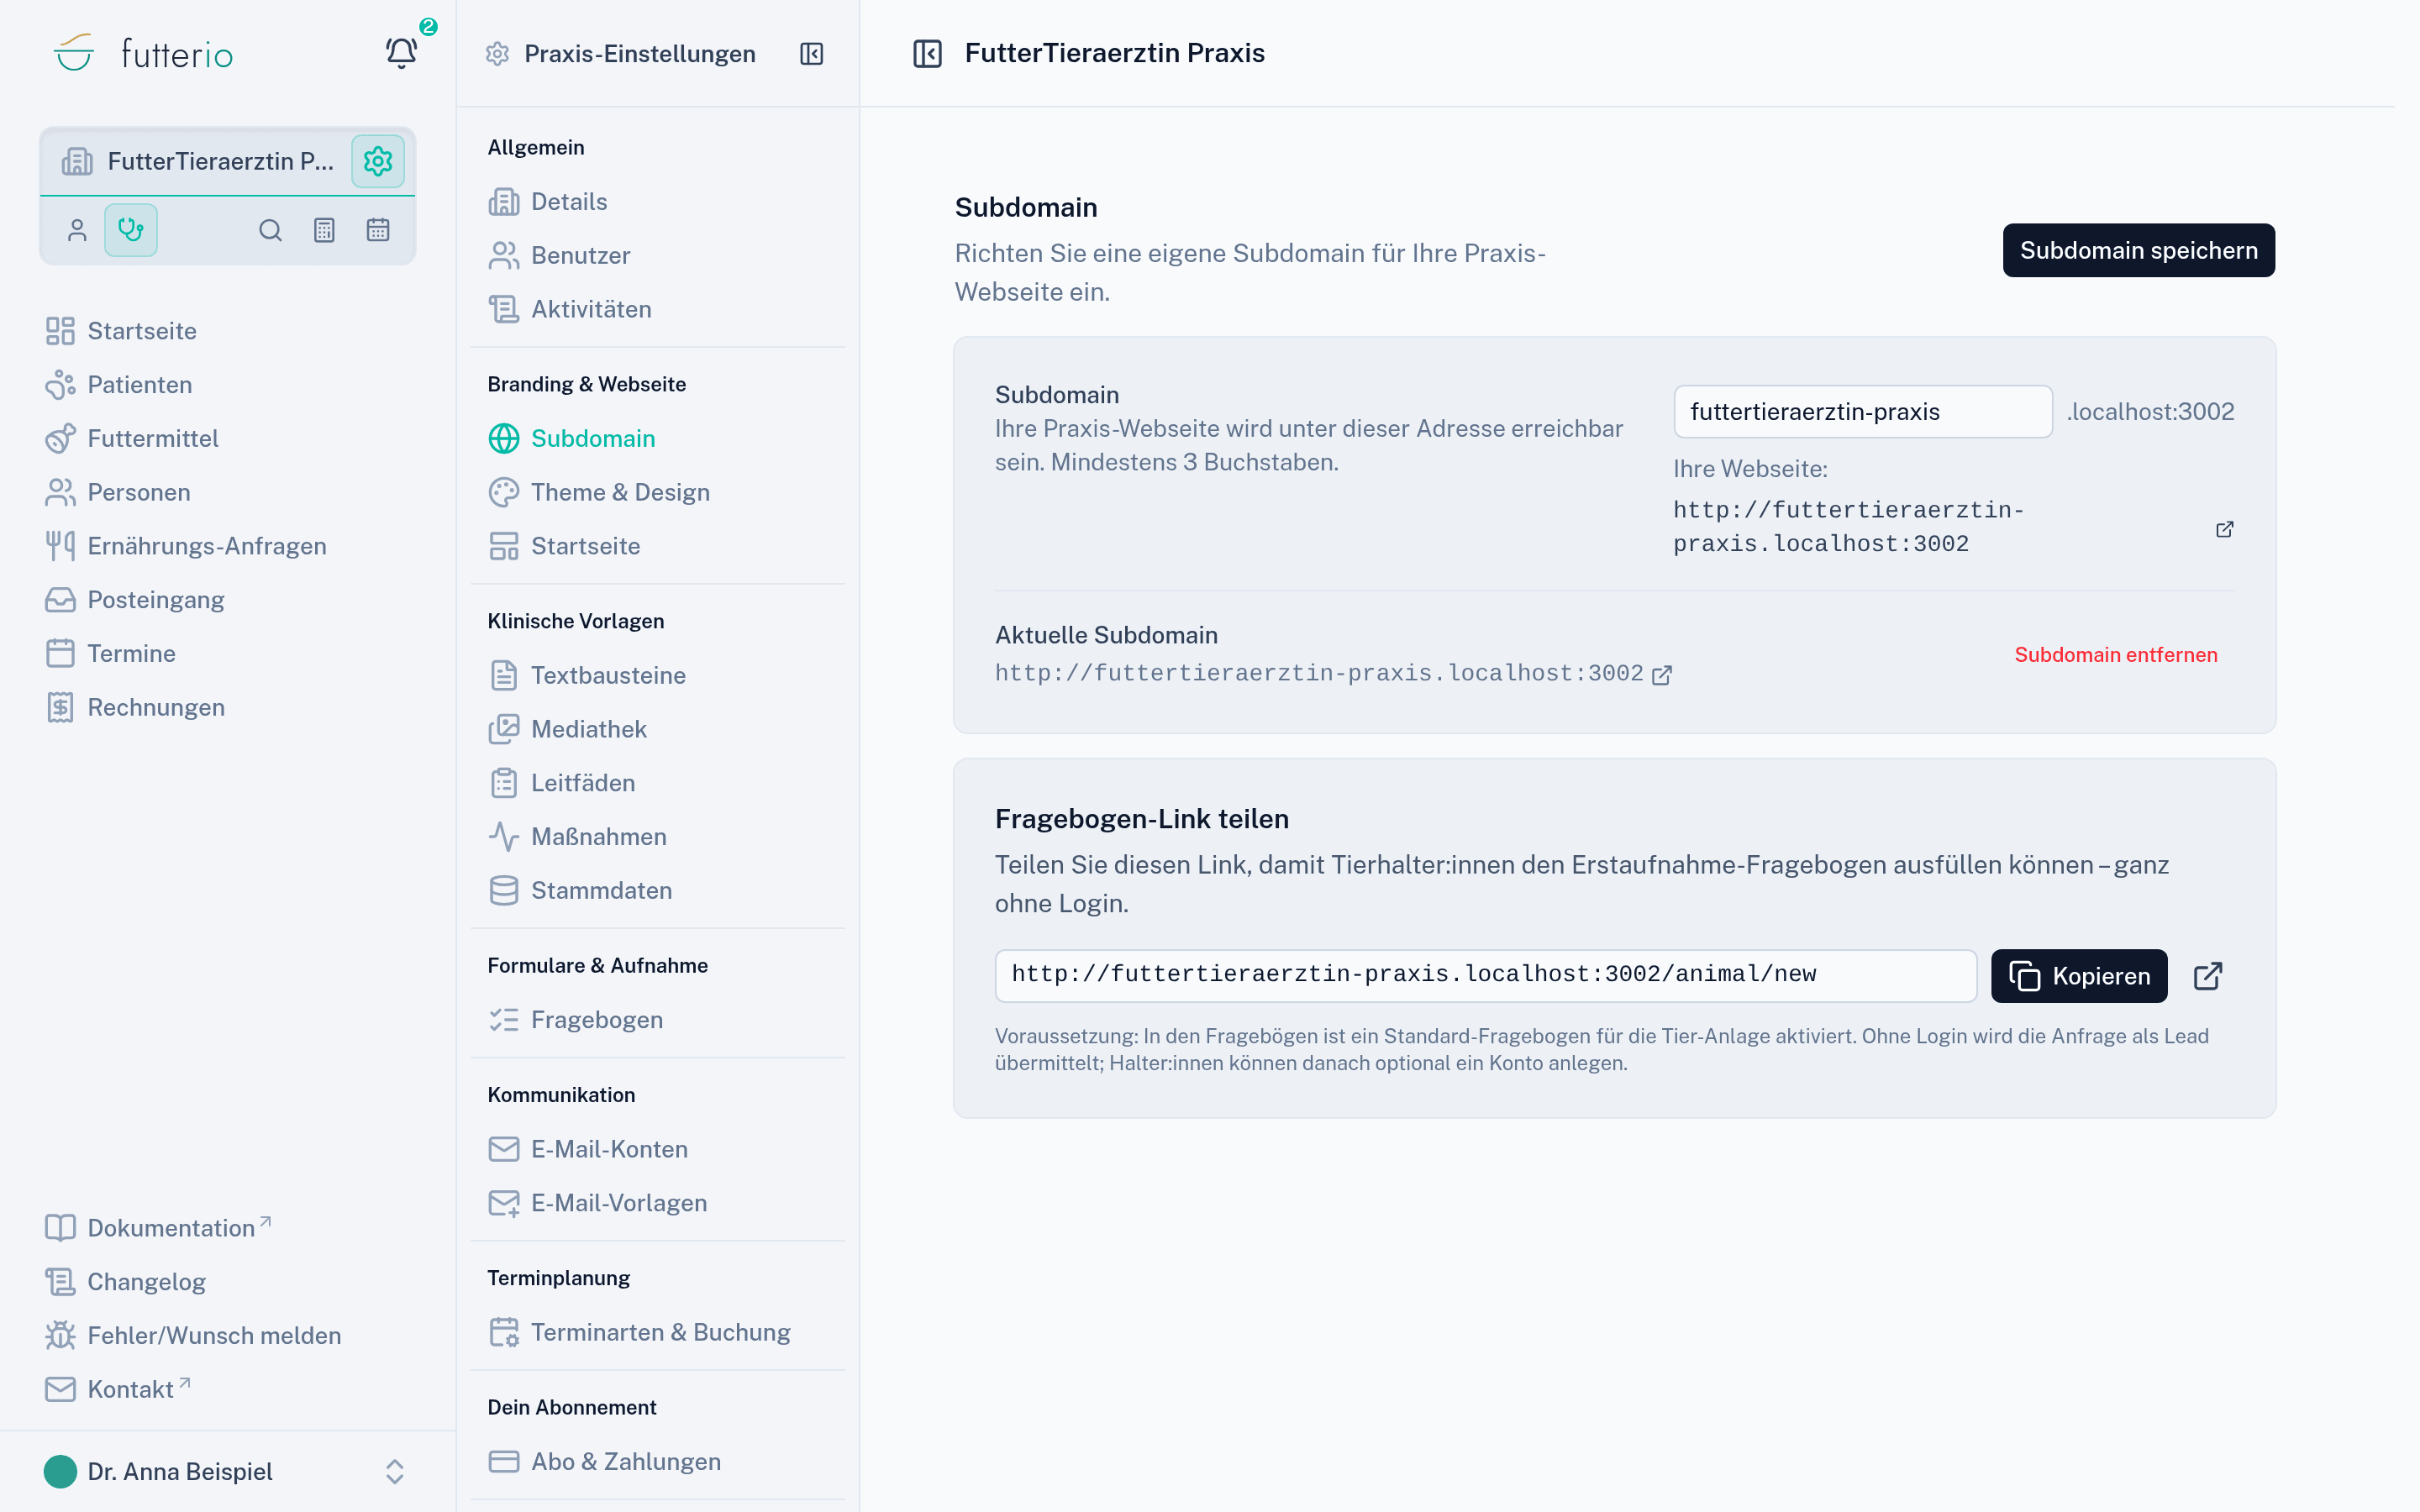Open Posteingang inbox
The width and height of the screenshot is (2420, 1512).
pos(135,600)
